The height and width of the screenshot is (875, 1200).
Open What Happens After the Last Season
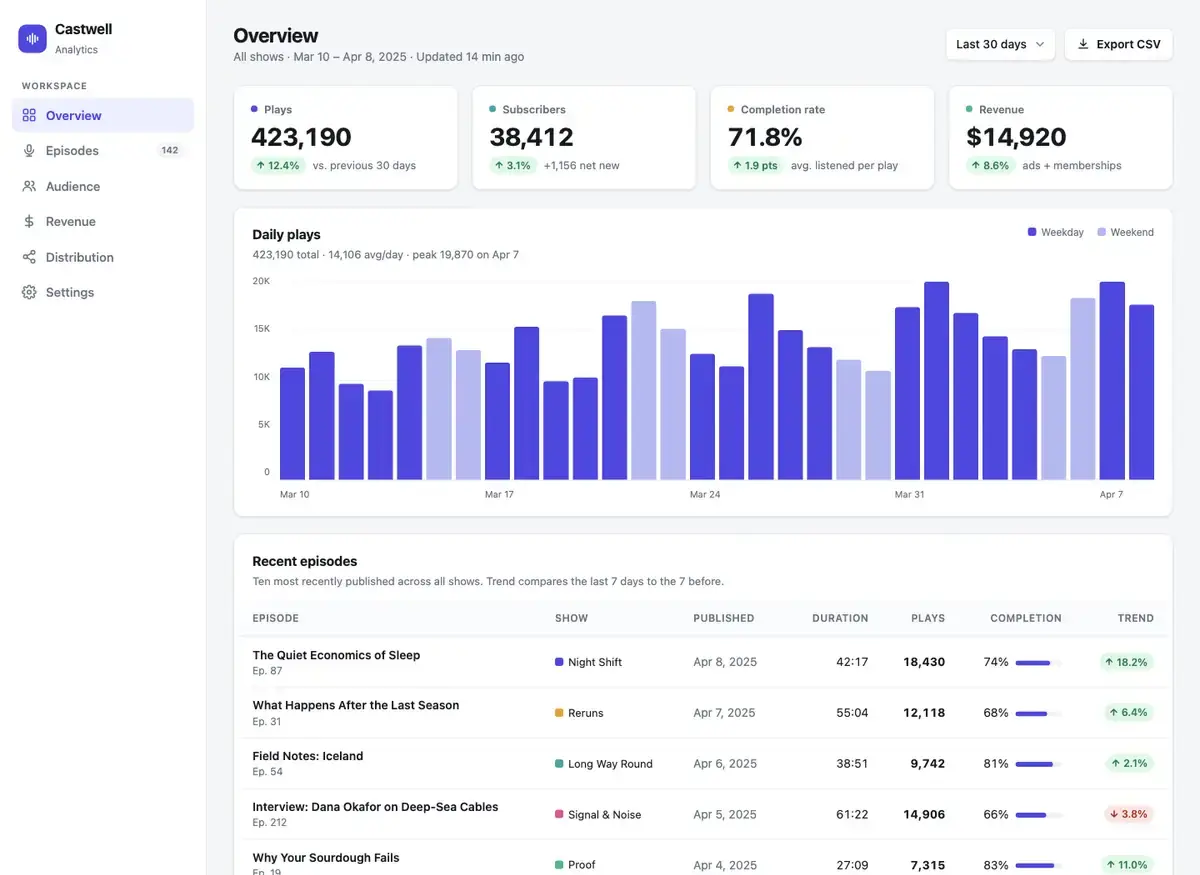click(x=355, y=705)
